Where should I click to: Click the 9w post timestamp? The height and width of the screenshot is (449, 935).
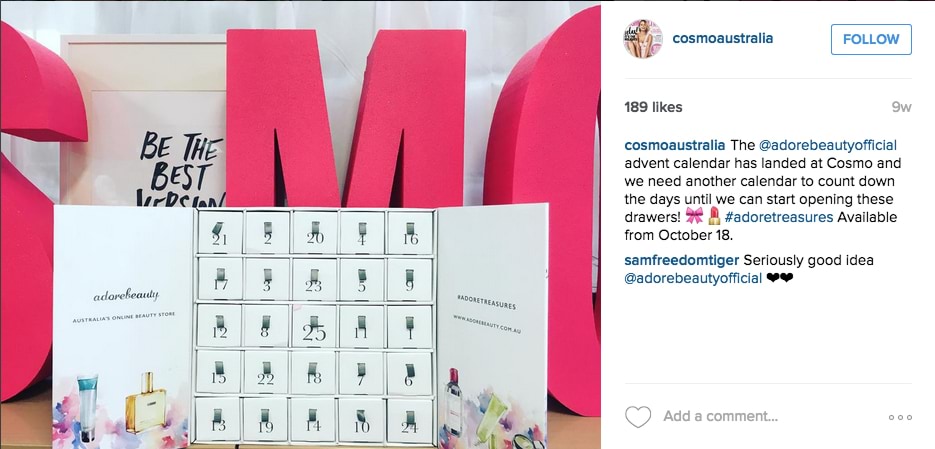point(902,107)
